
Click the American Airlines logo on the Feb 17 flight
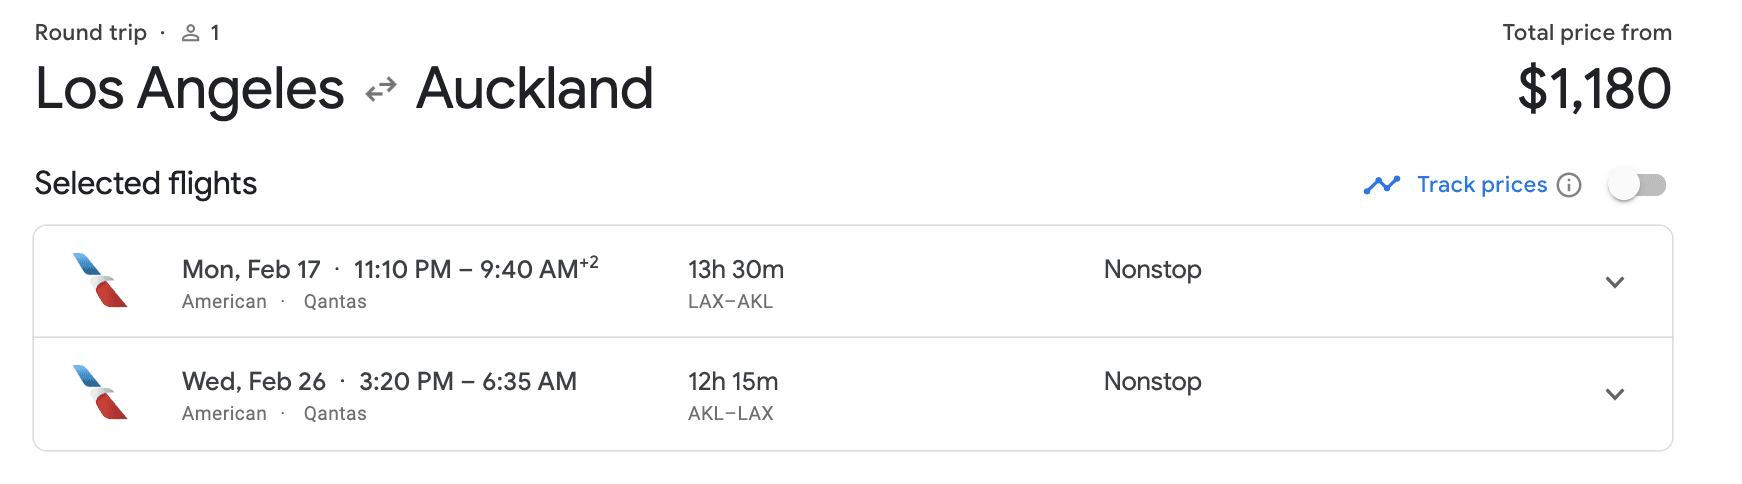pos(100,280)
